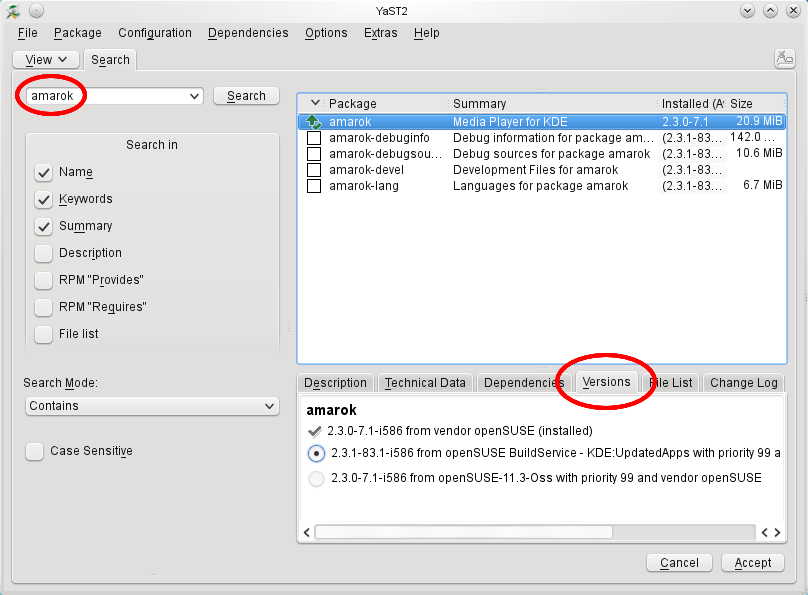Image resolution: width=808 pixels, height=595 pixels.
Task: Switch to the Change Log tab
Action: (743, 383)
